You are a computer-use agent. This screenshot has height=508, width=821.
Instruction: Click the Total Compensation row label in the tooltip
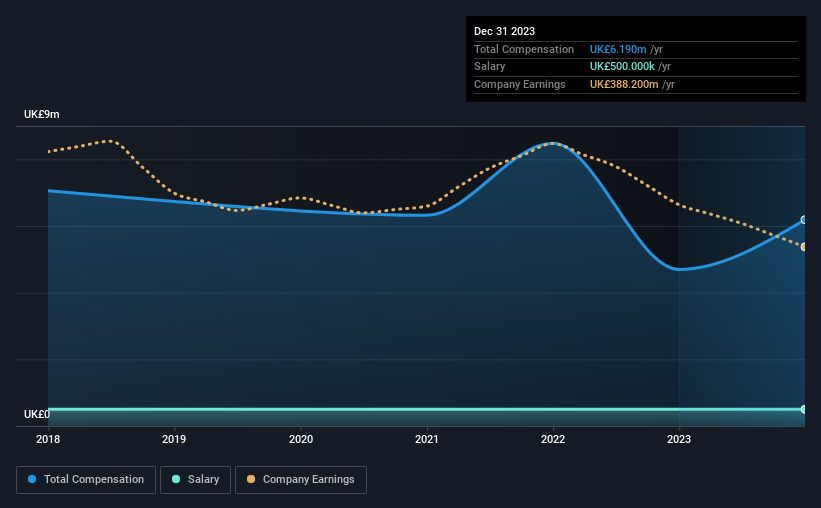[x=524, y=49]
